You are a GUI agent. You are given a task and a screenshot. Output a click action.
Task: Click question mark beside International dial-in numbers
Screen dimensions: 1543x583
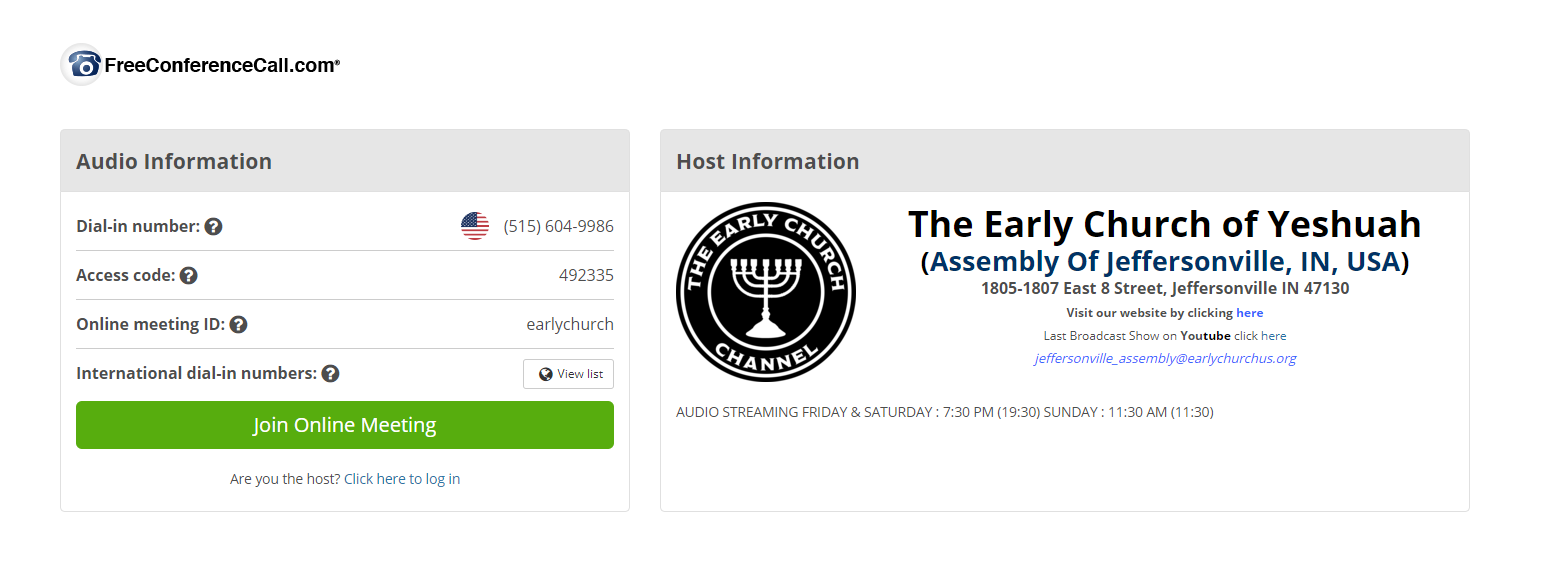[x=330, y=374]
